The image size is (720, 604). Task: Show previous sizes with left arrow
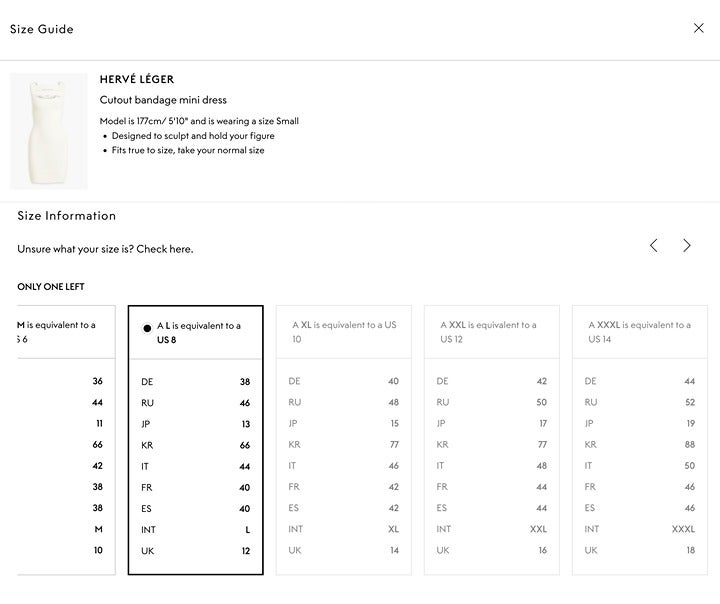click(x=653, y=245)
